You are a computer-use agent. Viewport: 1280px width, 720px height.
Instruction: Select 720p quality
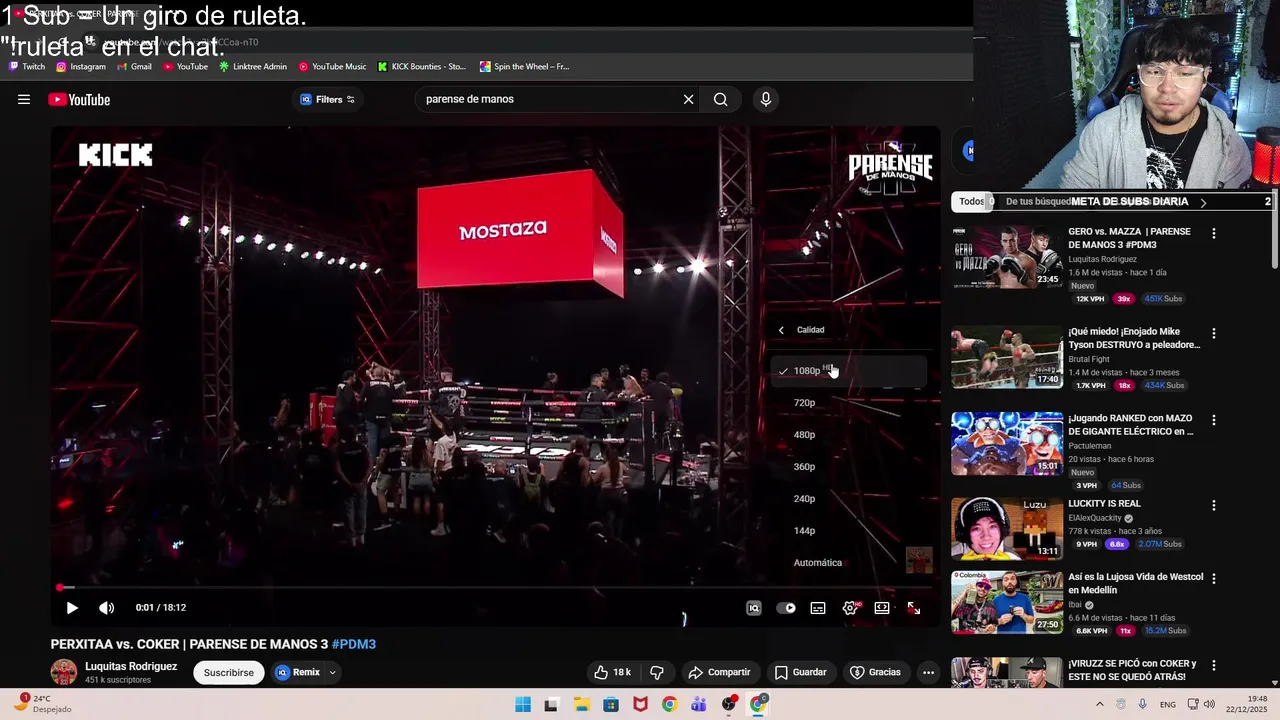click(848, 403)
